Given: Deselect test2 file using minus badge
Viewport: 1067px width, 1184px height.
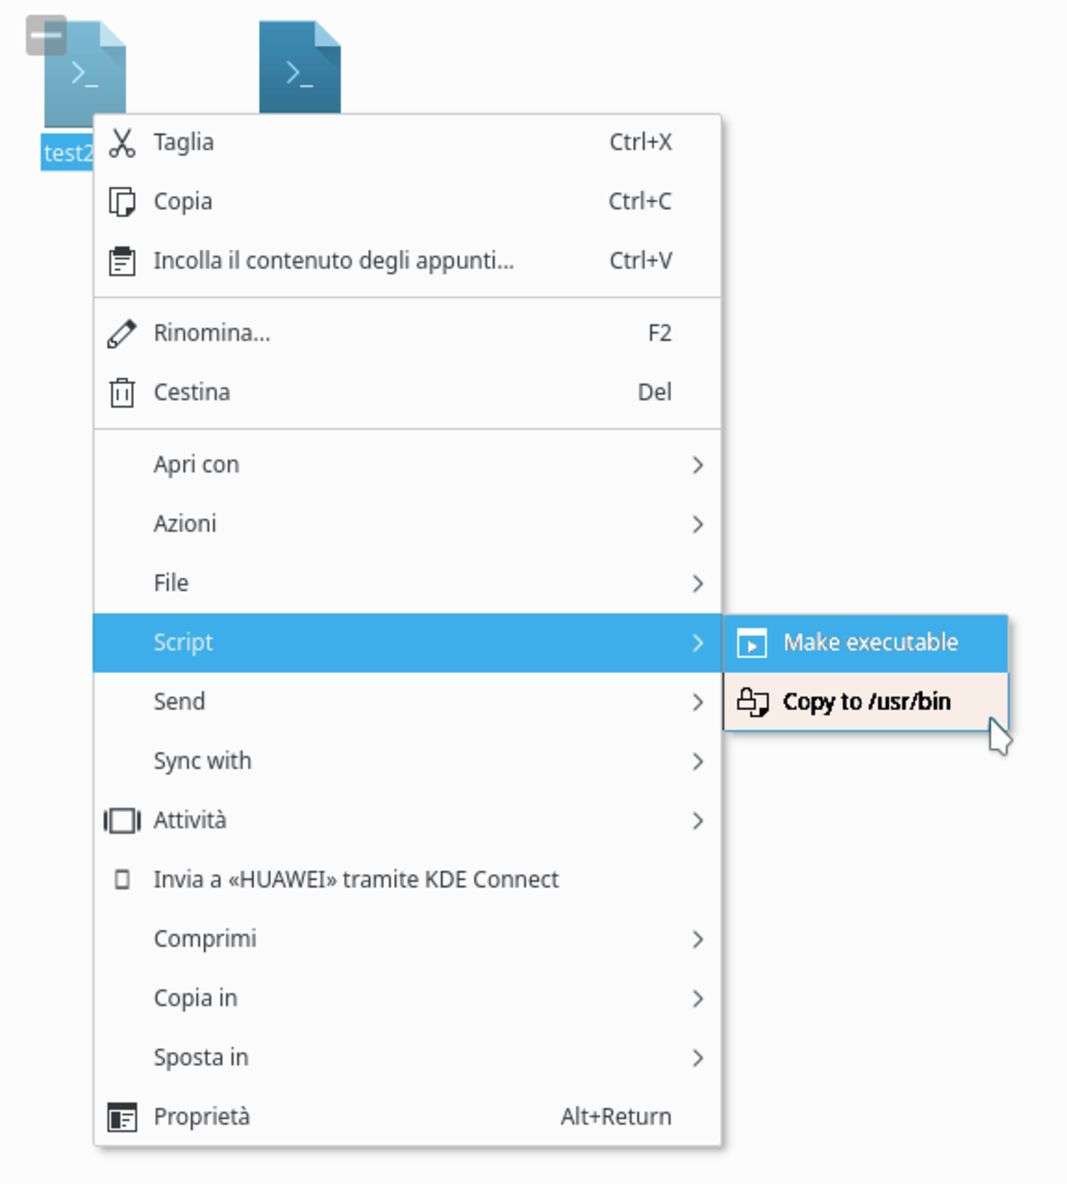Looking at the screenshot, I should 46,35.
